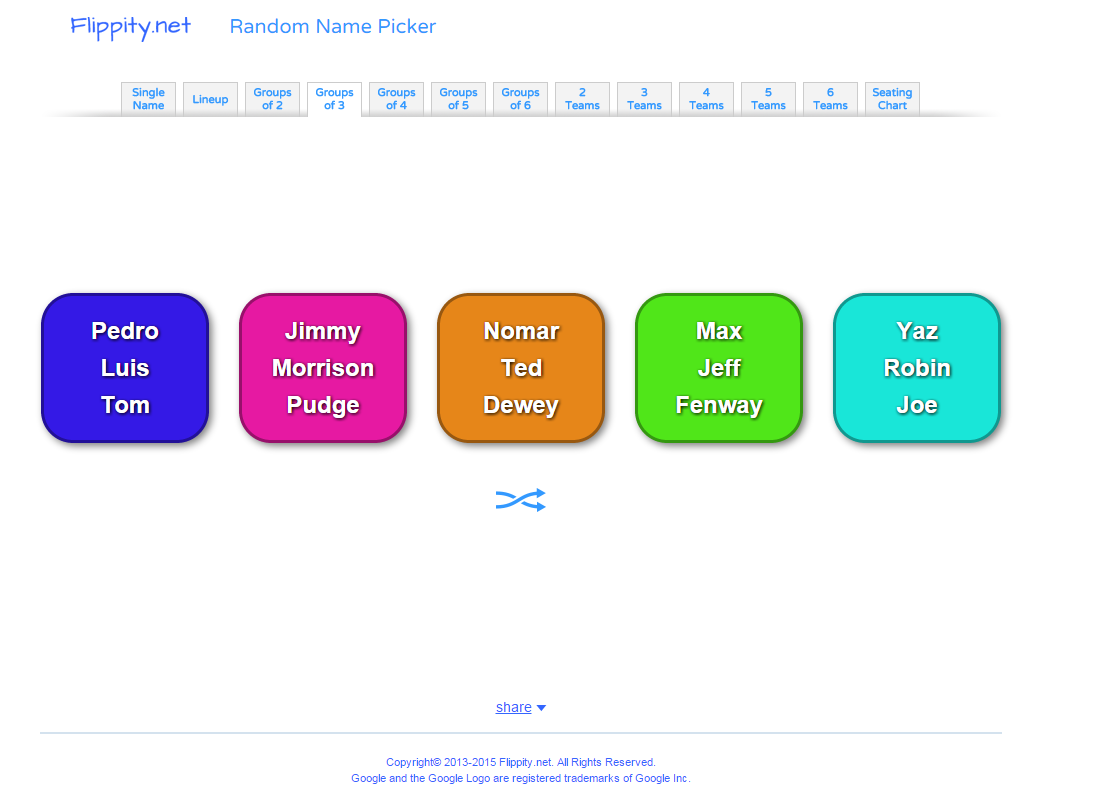Click the Flippity.net logo

coord(130,27)
